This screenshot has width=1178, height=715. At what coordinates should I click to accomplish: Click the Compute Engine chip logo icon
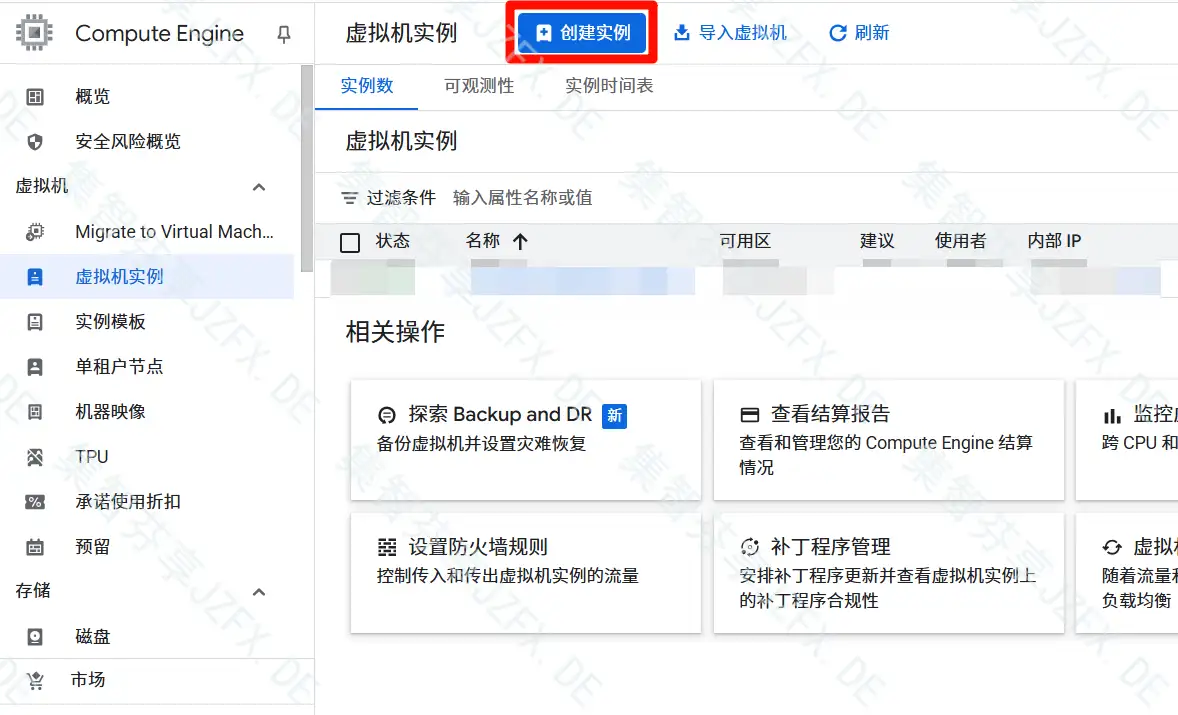[x=35, y=33]
